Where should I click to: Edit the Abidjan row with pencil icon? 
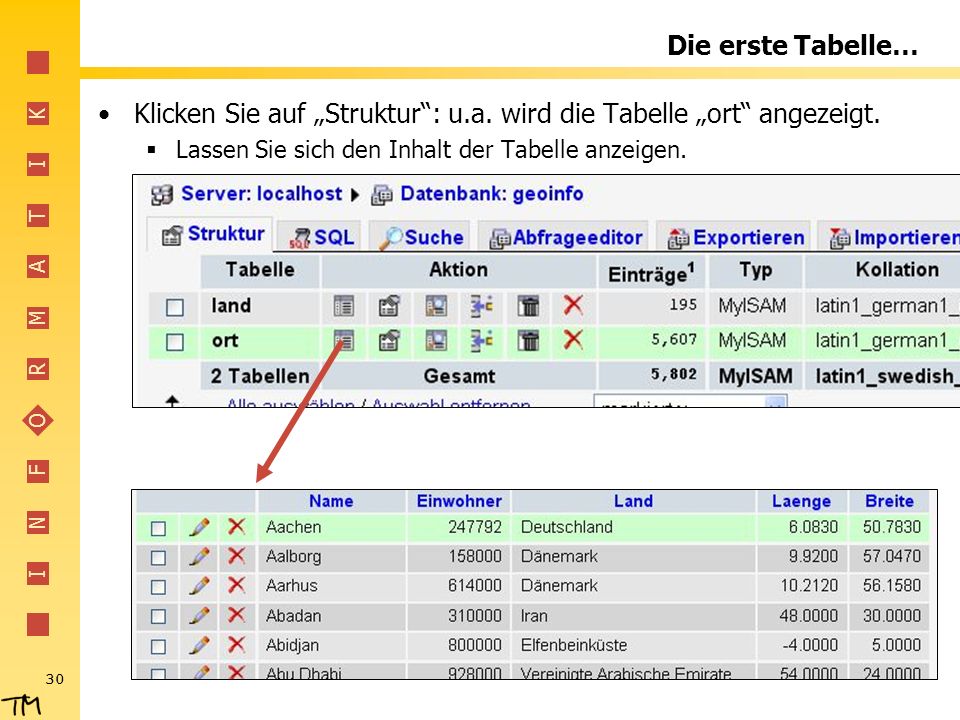[x=199, y=645]
